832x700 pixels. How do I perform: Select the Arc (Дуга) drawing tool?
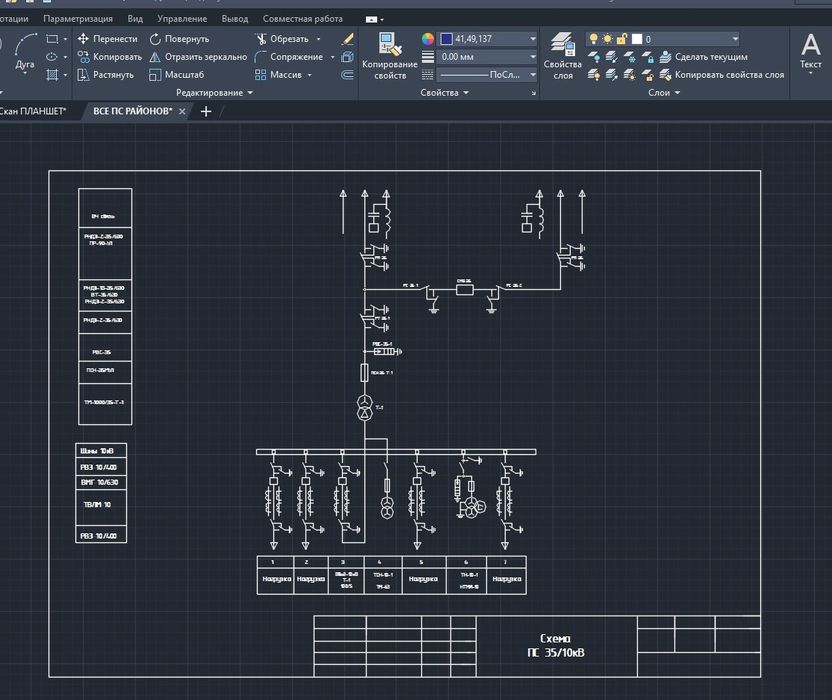click(25, 52)
